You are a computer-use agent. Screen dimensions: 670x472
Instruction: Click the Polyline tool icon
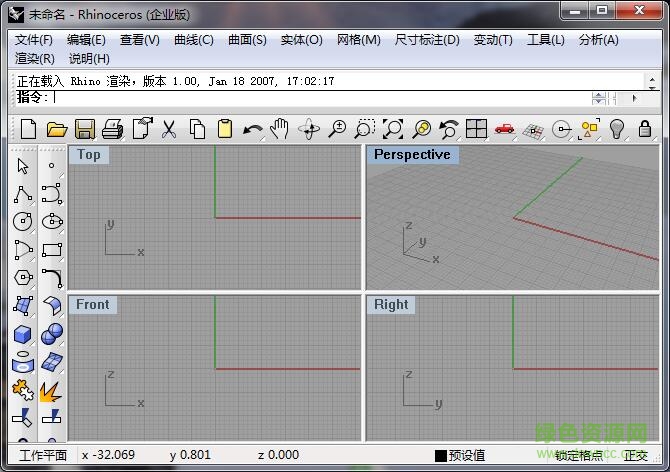click(22, 194)
